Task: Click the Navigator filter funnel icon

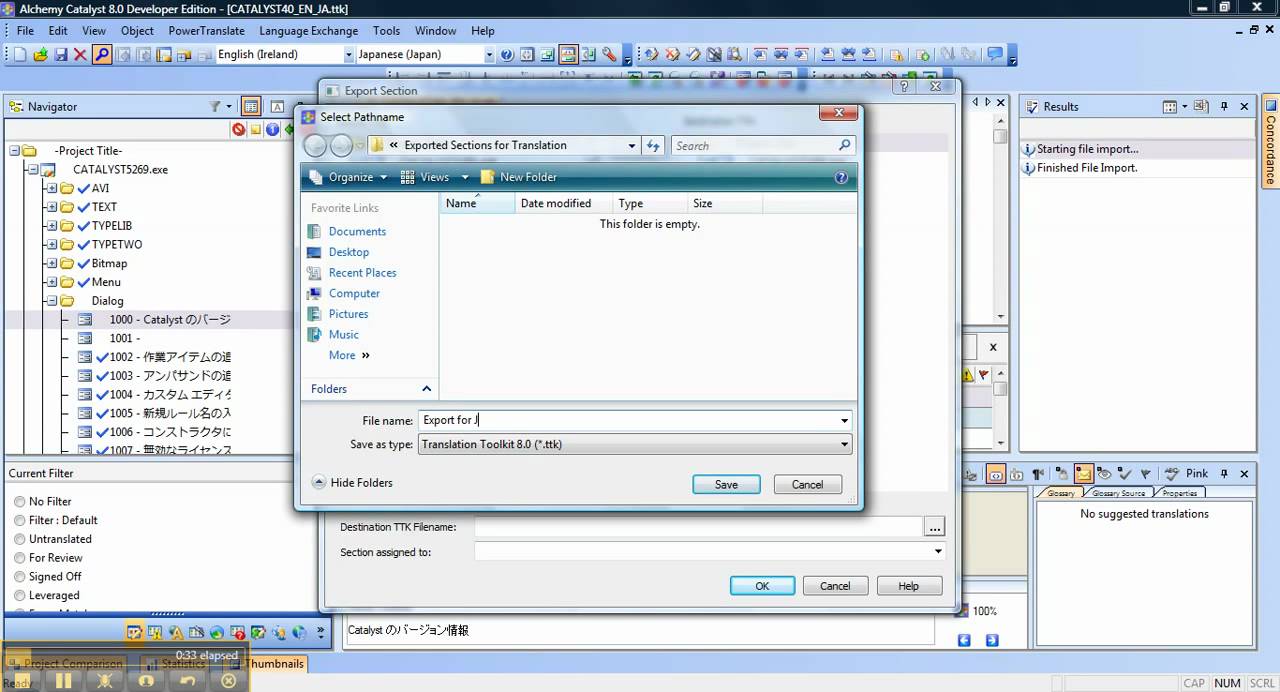Action: (x=215, y=106)
